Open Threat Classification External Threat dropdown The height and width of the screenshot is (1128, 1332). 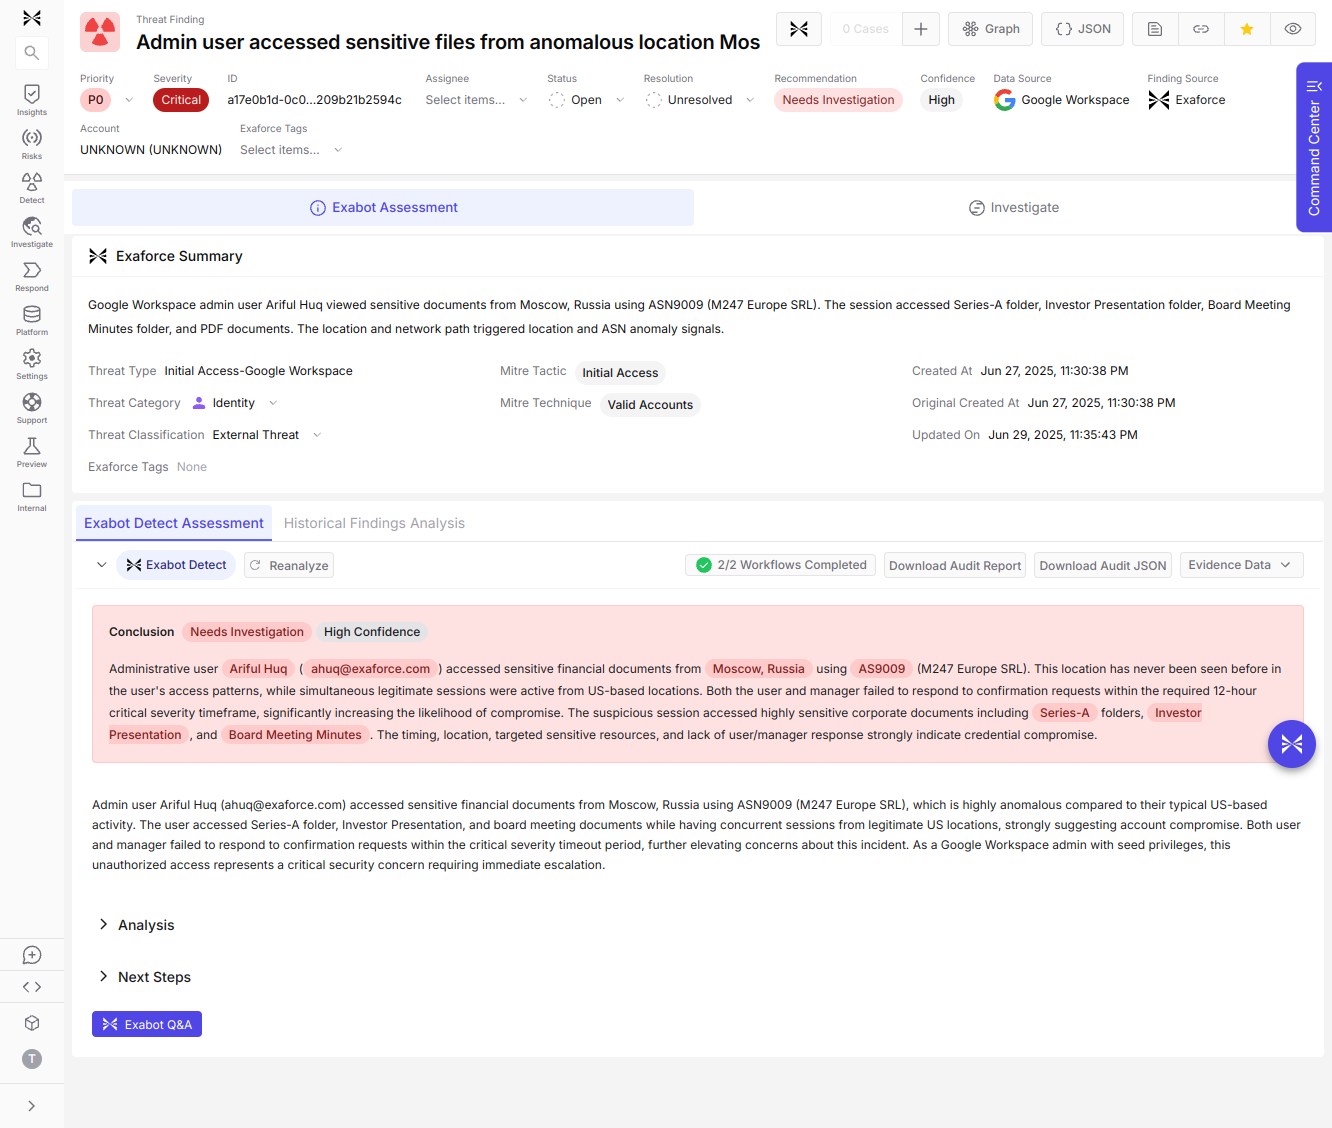[x=267, y=435]
